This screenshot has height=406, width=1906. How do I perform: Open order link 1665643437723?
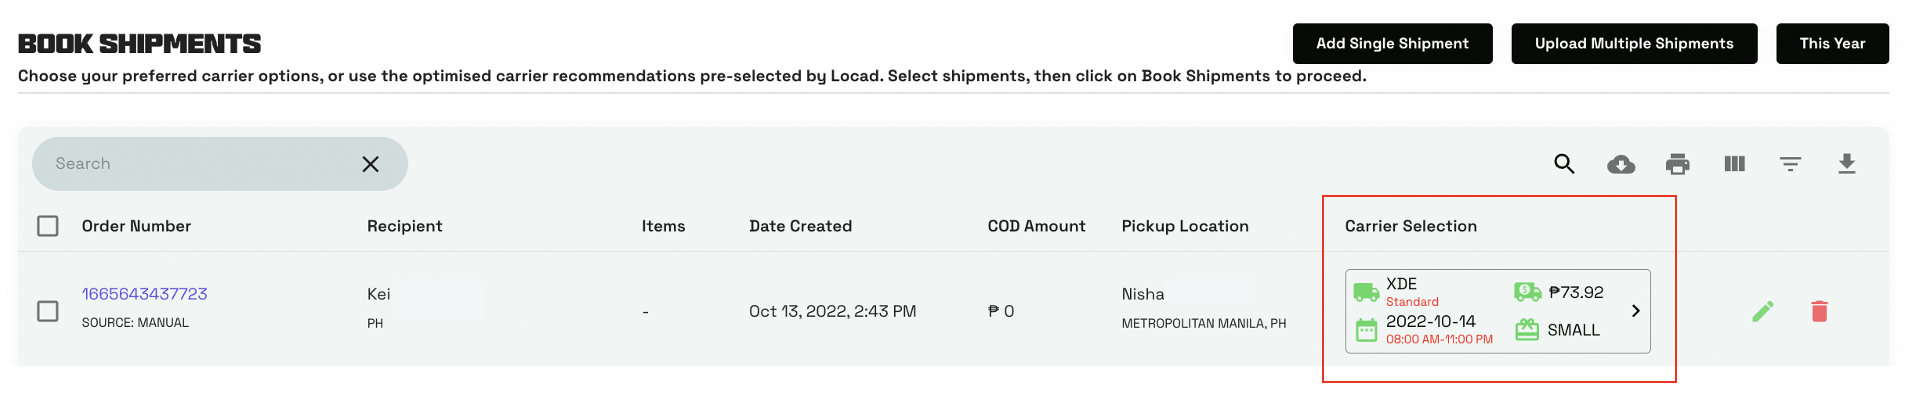coord(145,294)
